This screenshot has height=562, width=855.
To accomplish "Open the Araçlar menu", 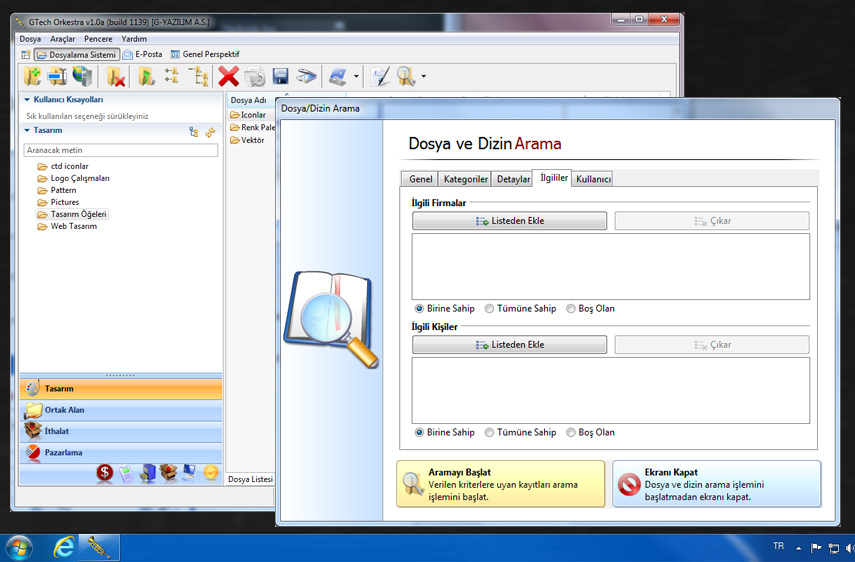I will point(62,39).
